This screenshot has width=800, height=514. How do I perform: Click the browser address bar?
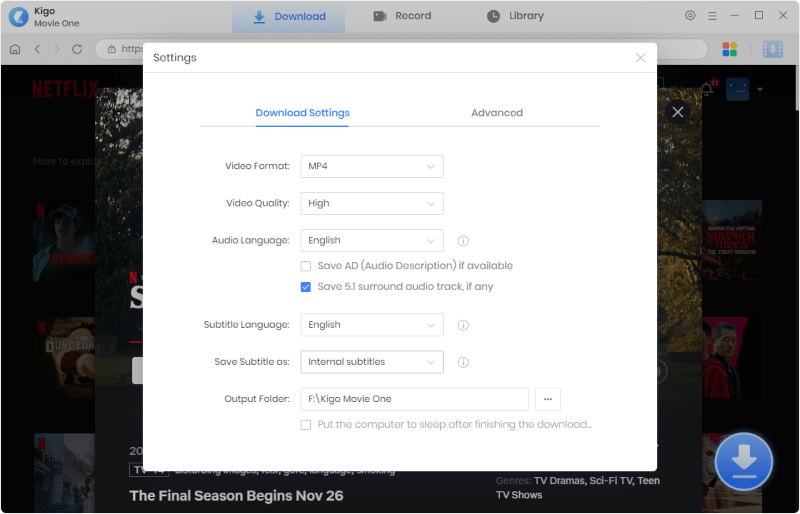tap(401, 49)
